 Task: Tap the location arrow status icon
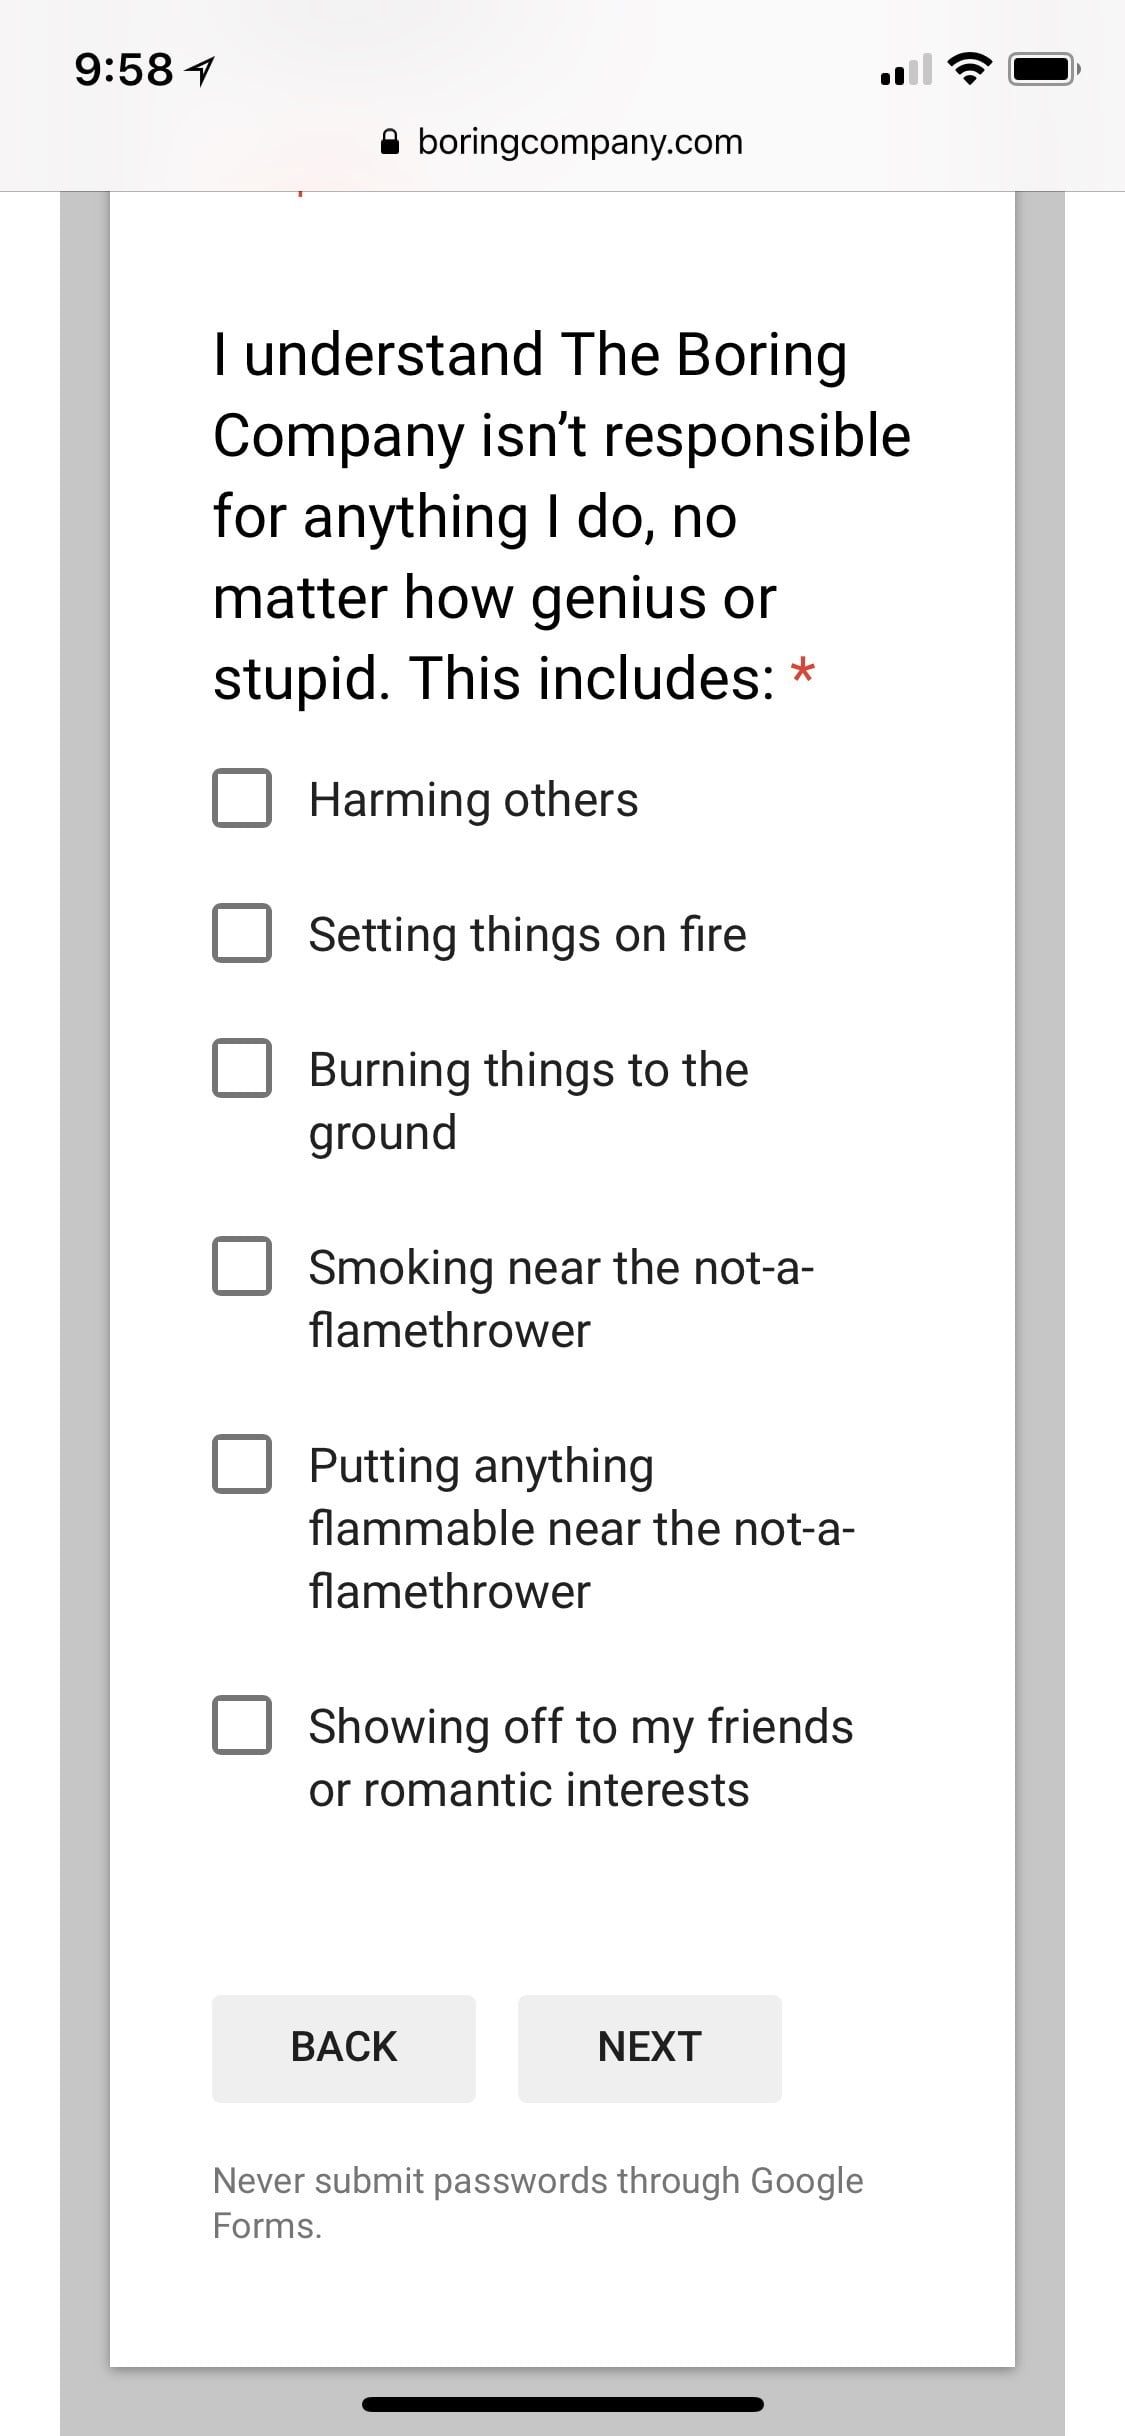pos(201,70)
